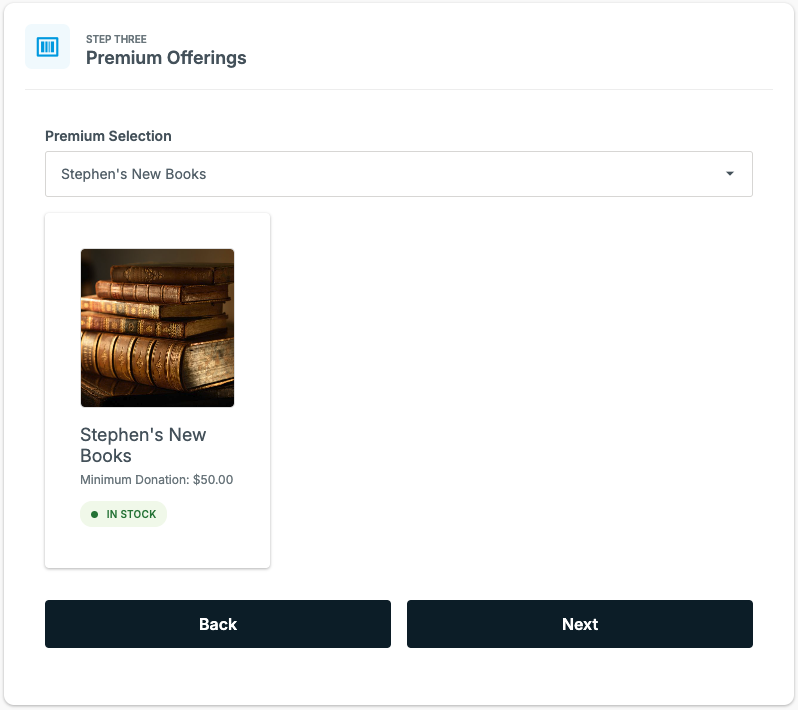Click the blue barcode icon in the header
798x710 pixels.
pyautogui.click(x=47, y=47)
